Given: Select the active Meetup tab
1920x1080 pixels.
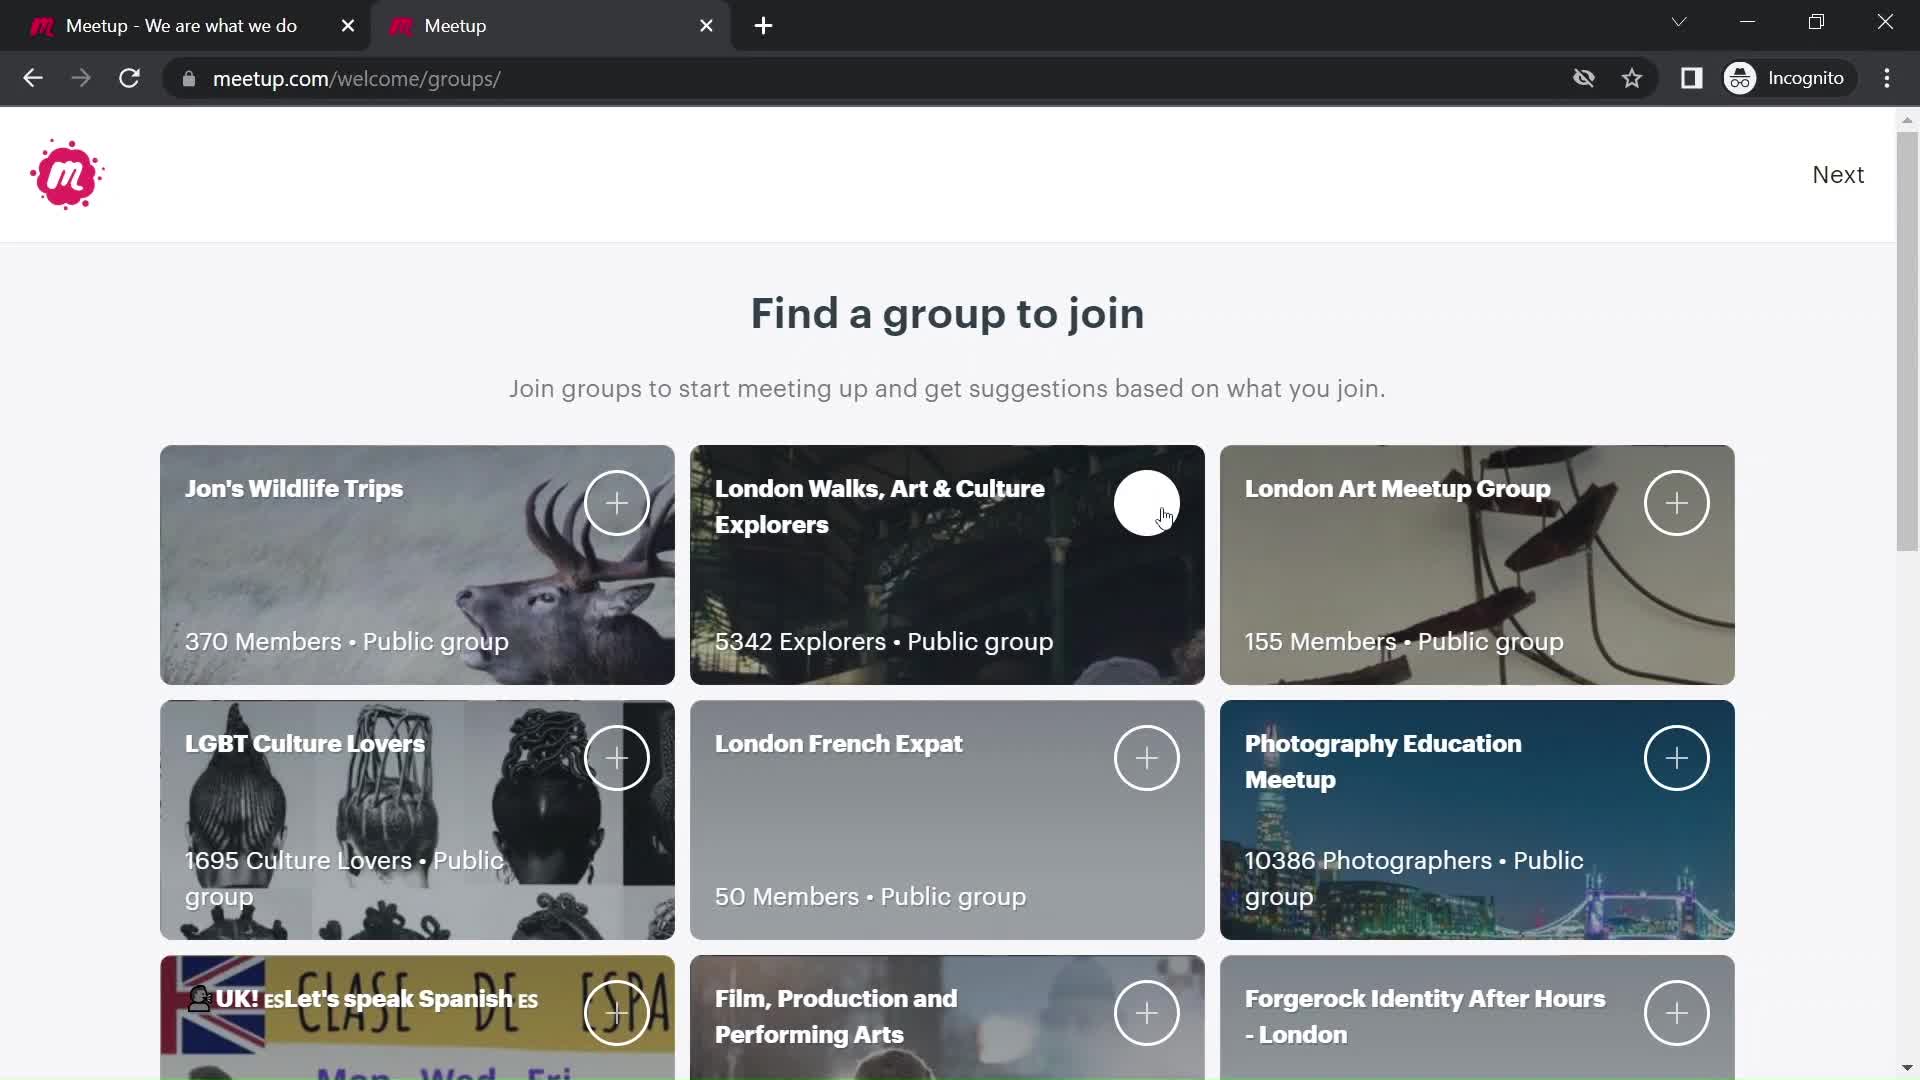Looking at the screenshot, I should coord(550,26).
